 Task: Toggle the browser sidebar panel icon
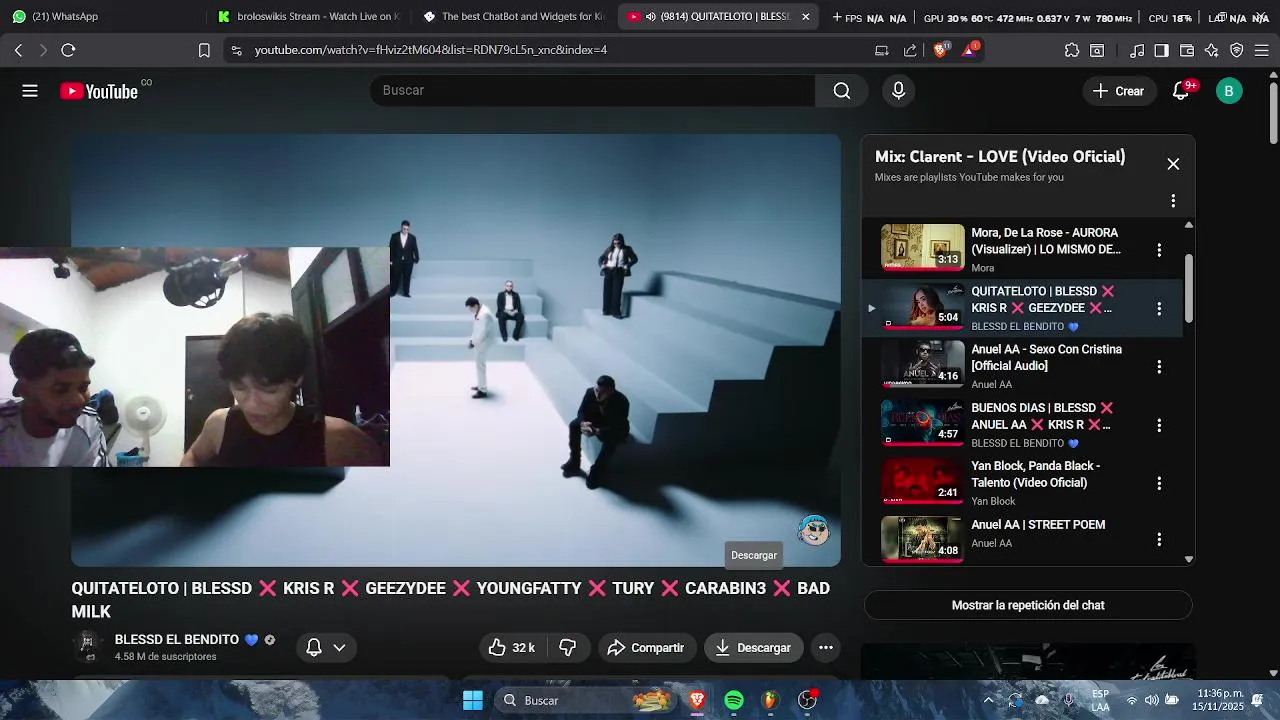[x=1161, y=50]
